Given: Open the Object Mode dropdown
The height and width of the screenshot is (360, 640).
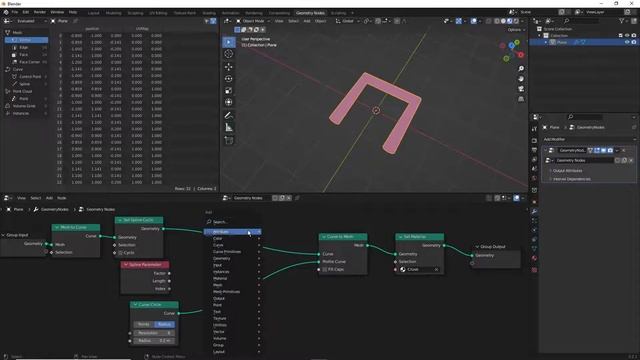Looking at the screenshot, I should pos(253,21).
